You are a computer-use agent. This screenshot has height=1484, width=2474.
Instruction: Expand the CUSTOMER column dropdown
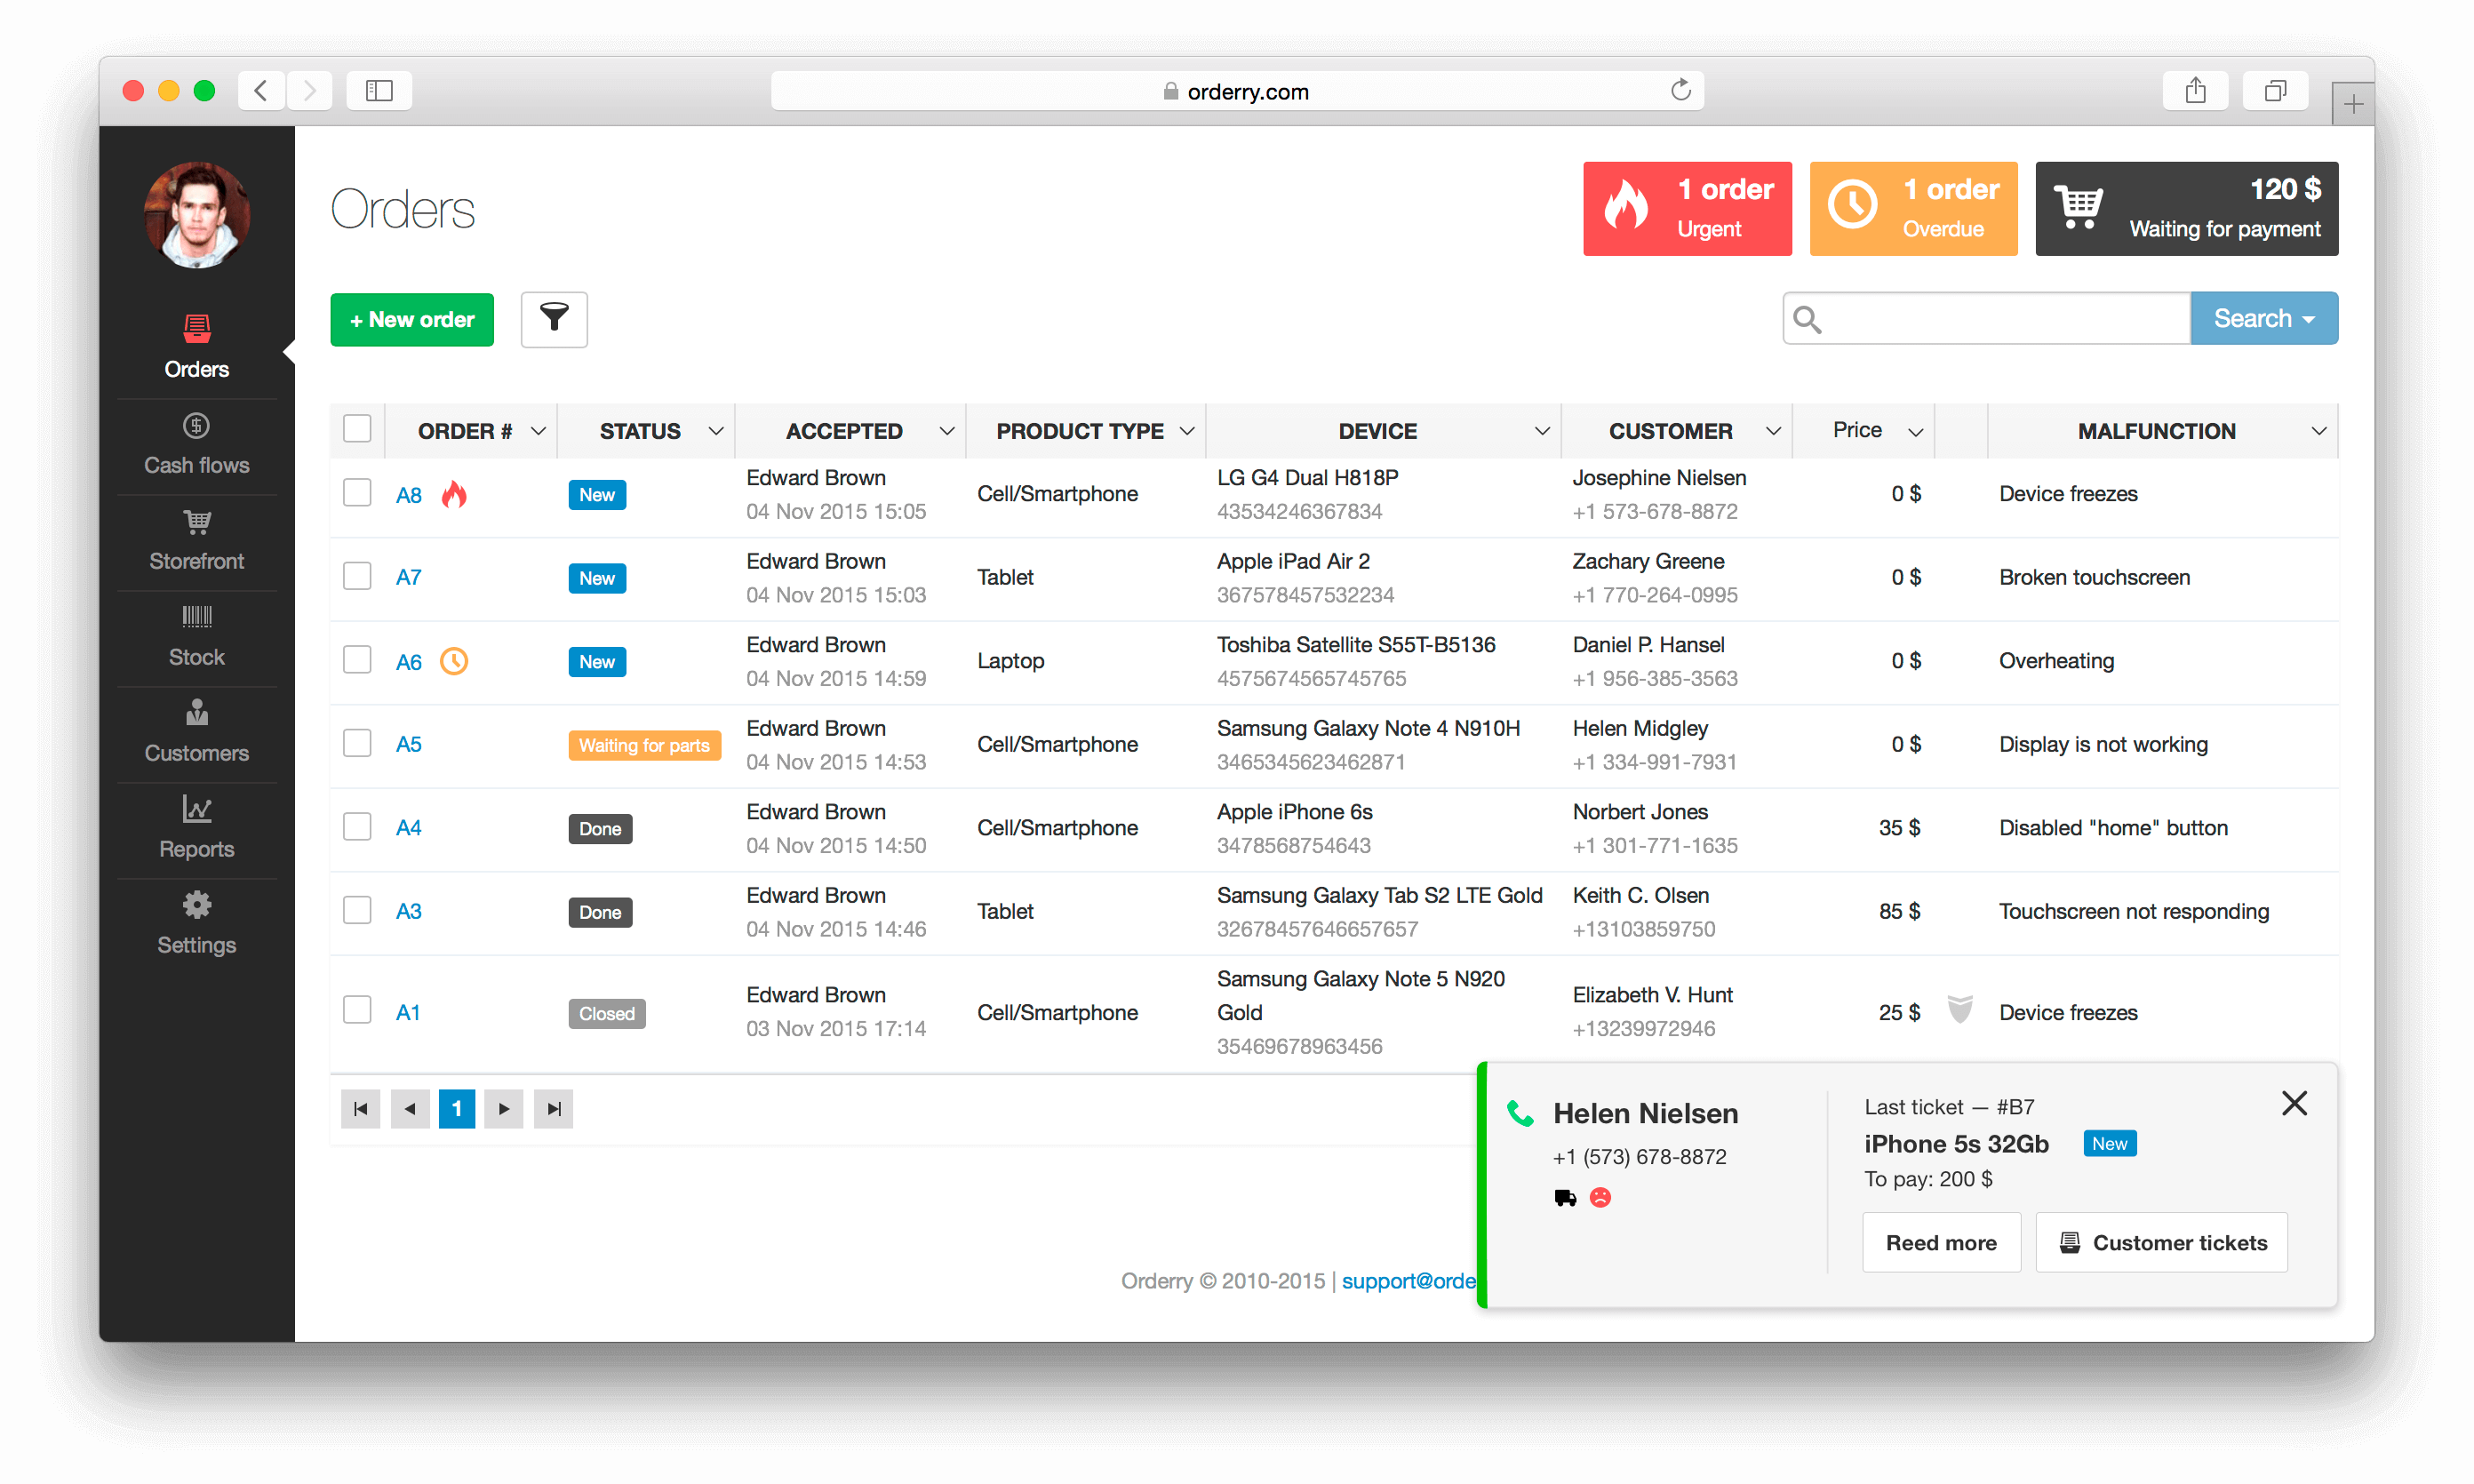point(1773,431)
